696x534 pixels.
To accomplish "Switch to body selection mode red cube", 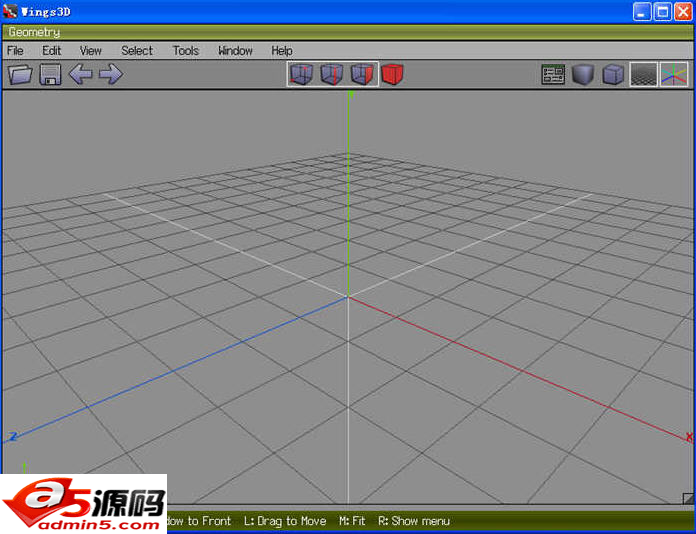I will 392,74.
